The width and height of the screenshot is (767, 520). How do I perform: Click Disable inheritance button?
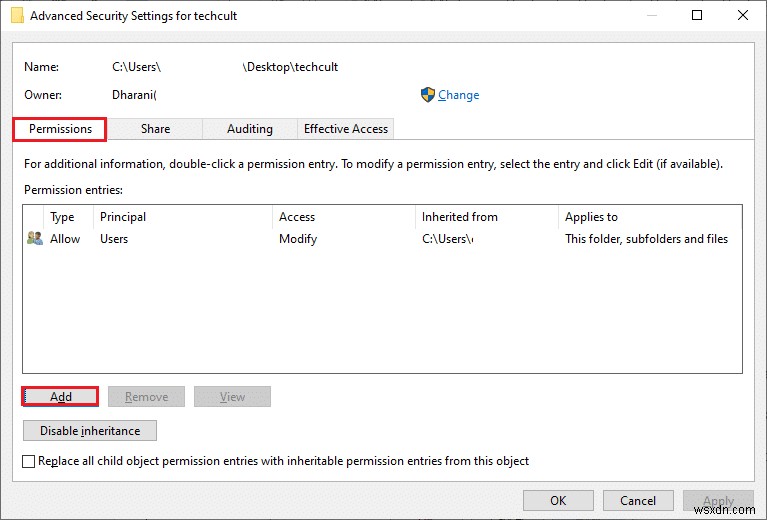90,430
